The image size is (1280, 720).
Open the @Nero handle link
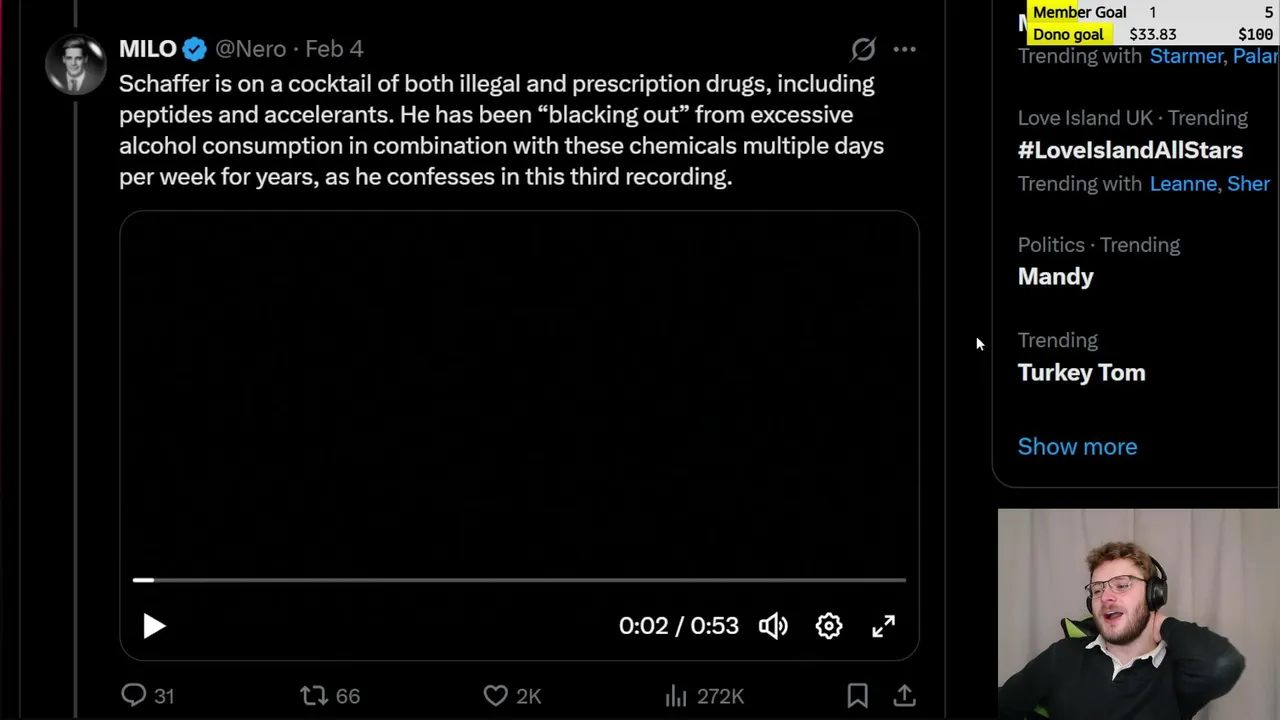coord(250,49)
